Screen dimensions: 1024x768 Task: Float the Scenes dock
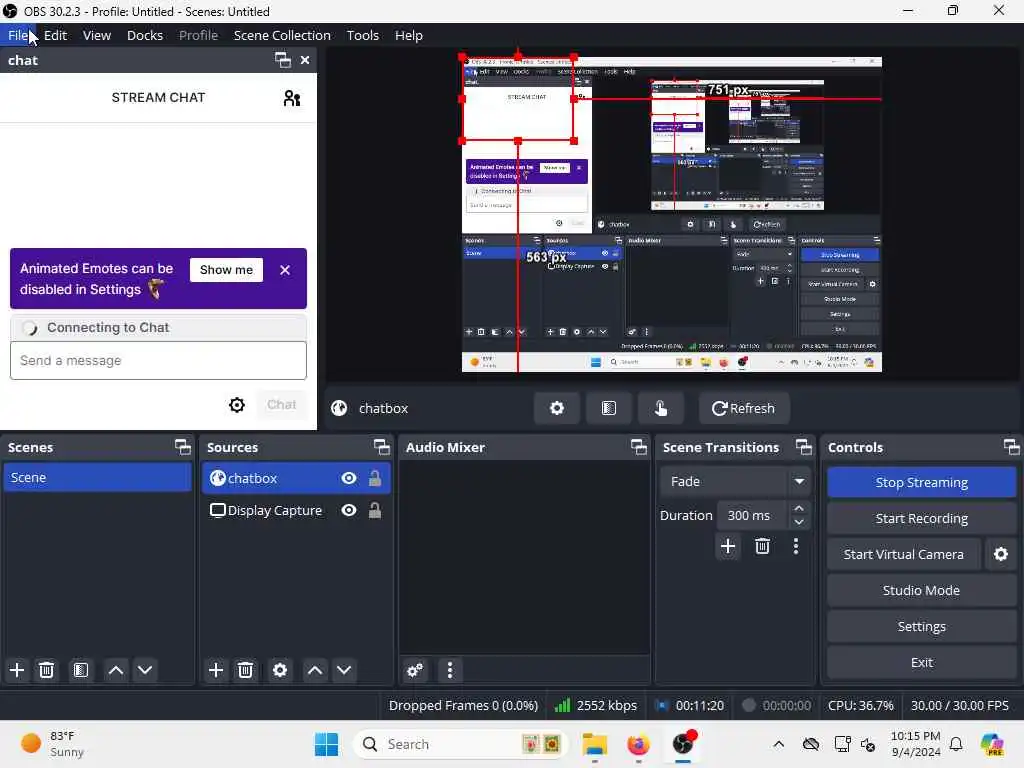point(183,447)
